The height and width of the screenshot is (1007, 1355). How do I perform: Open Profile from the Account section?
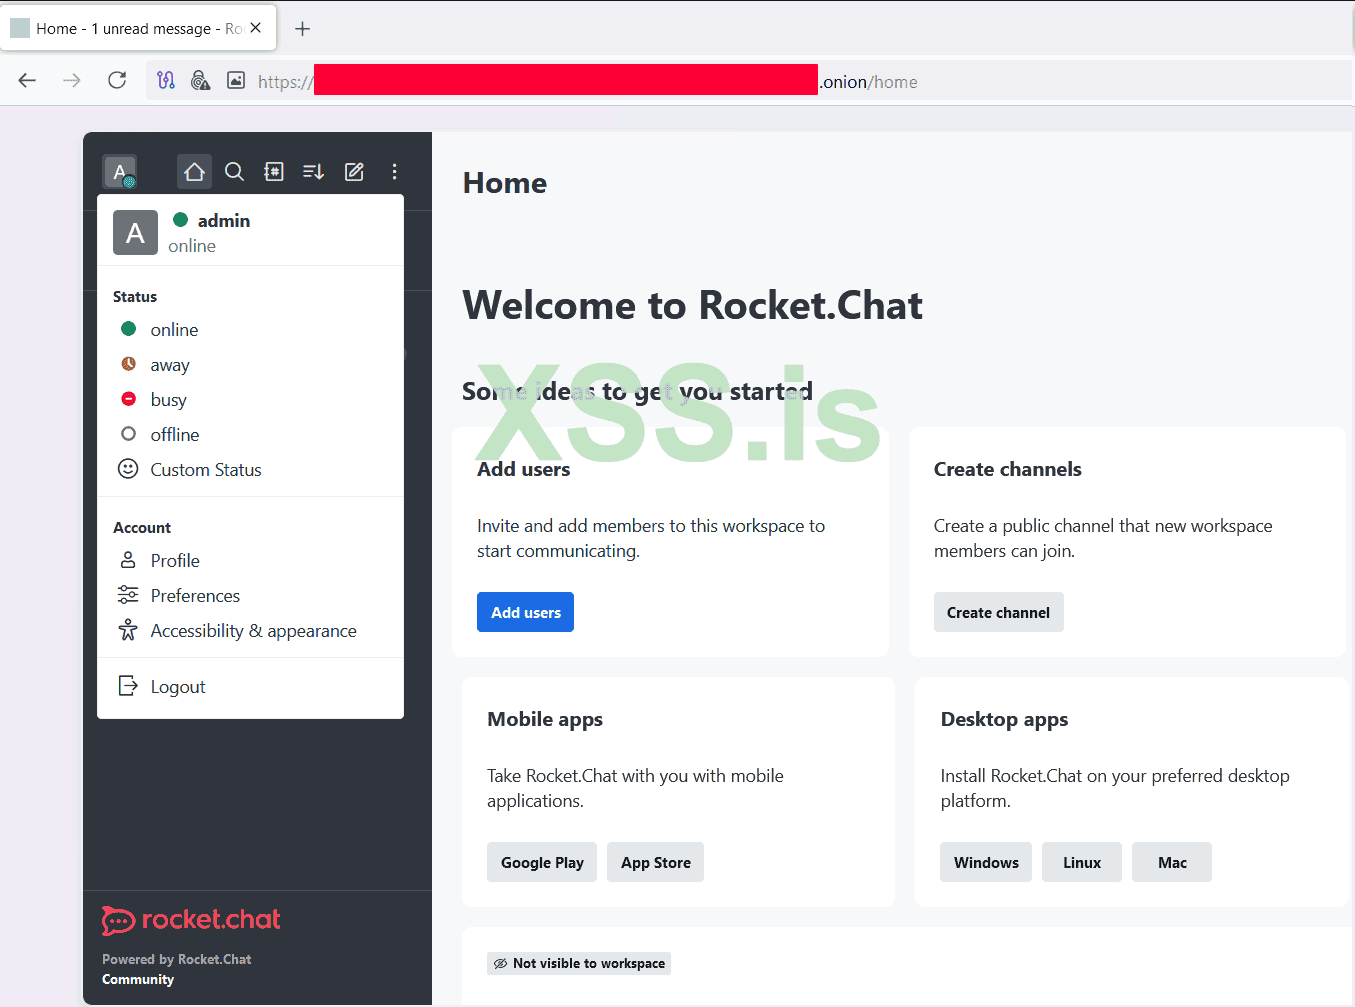point(250,561)
